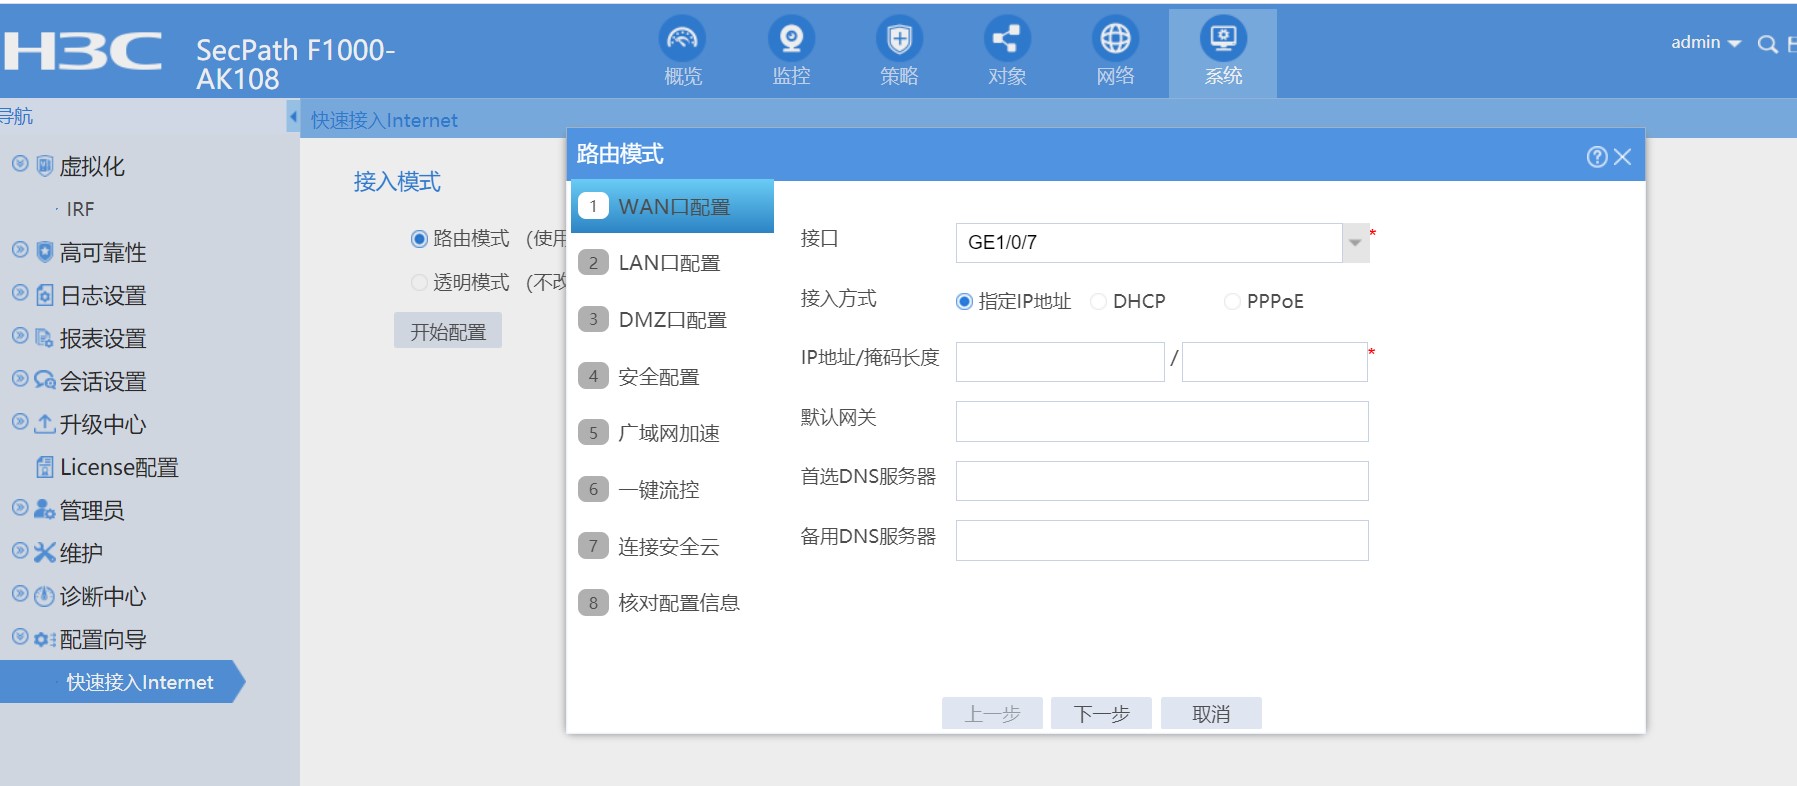Open the 系统 system monitor icon

[x=1223, y=39]
